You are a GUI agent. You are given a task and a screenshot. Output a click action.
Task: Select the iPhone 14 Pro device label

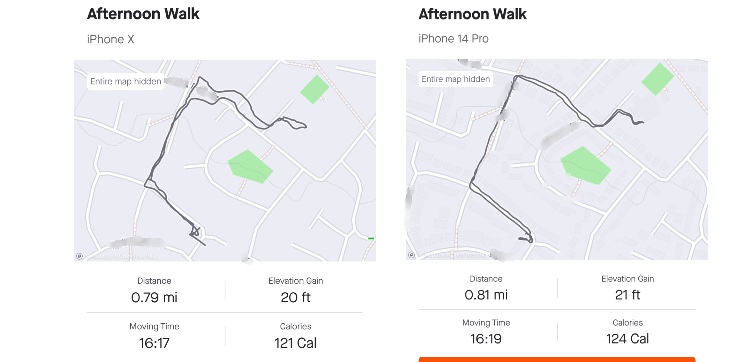pos(454,38)
